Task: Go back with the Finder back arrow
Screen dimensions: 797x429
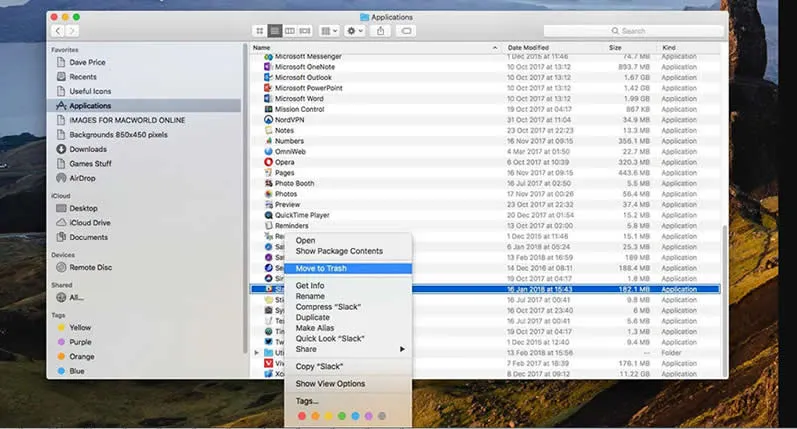Action: tap(58, 31)
